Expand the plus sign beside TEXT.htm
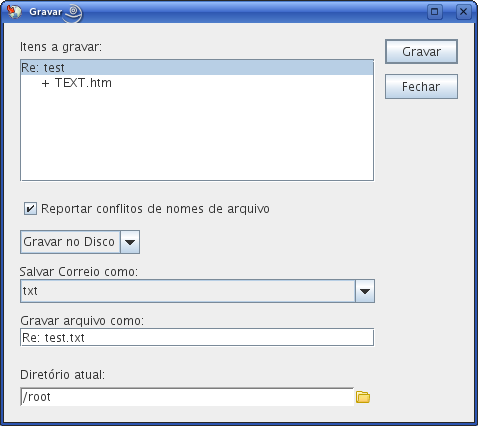The image size is (478, 426). coord(45,83)
